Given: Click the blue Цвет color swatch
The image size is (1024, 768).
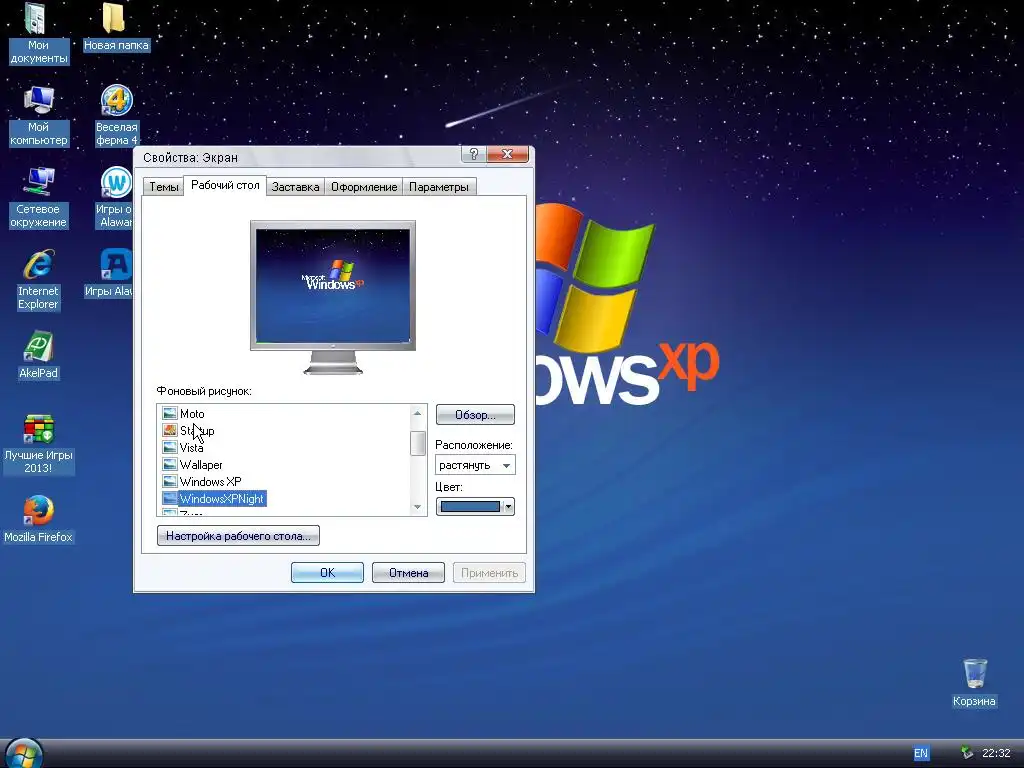Looking at the screenshot, I should click(470, 507).
